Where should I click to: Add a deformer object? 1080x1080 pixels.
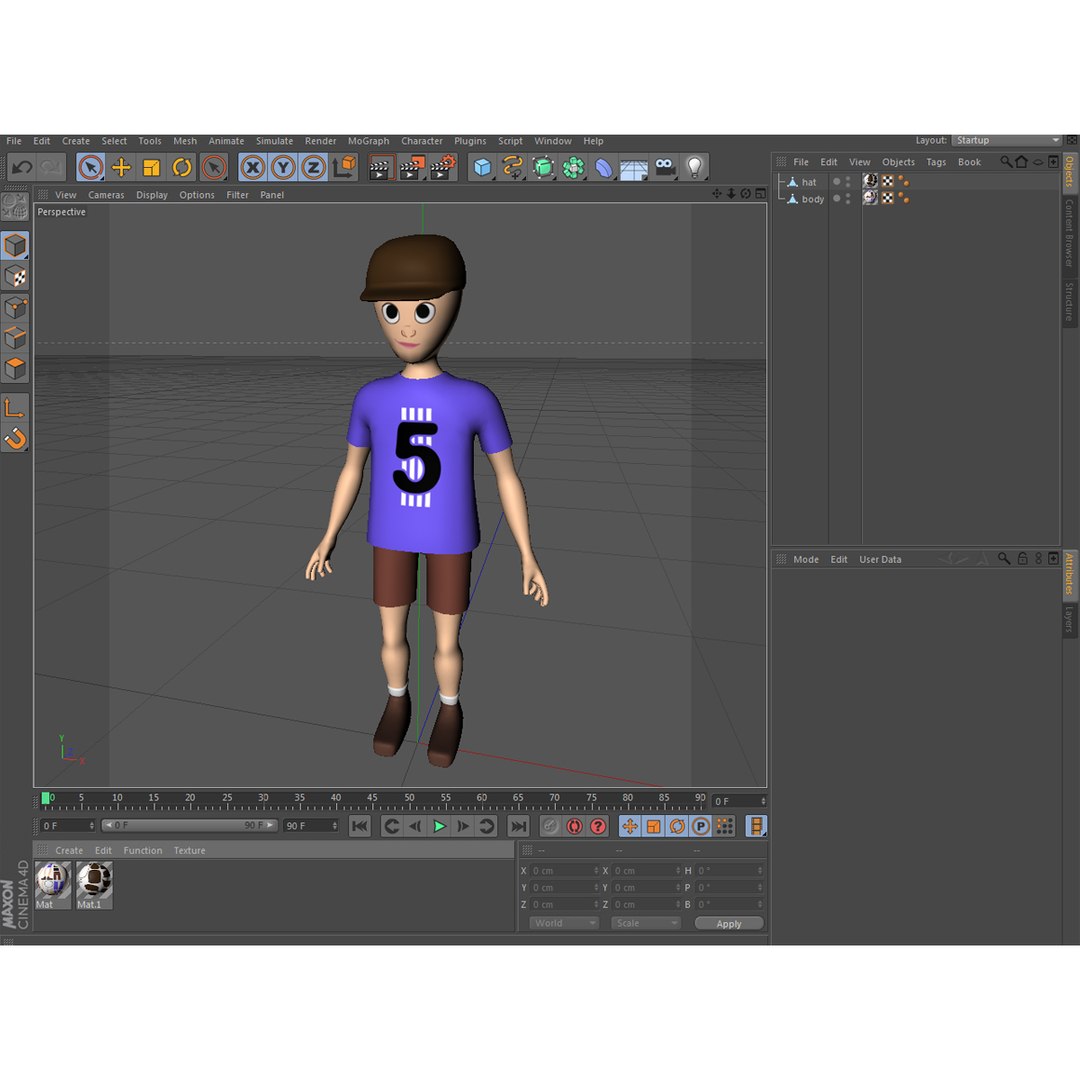pyautogui.click(x=603, y=167)
